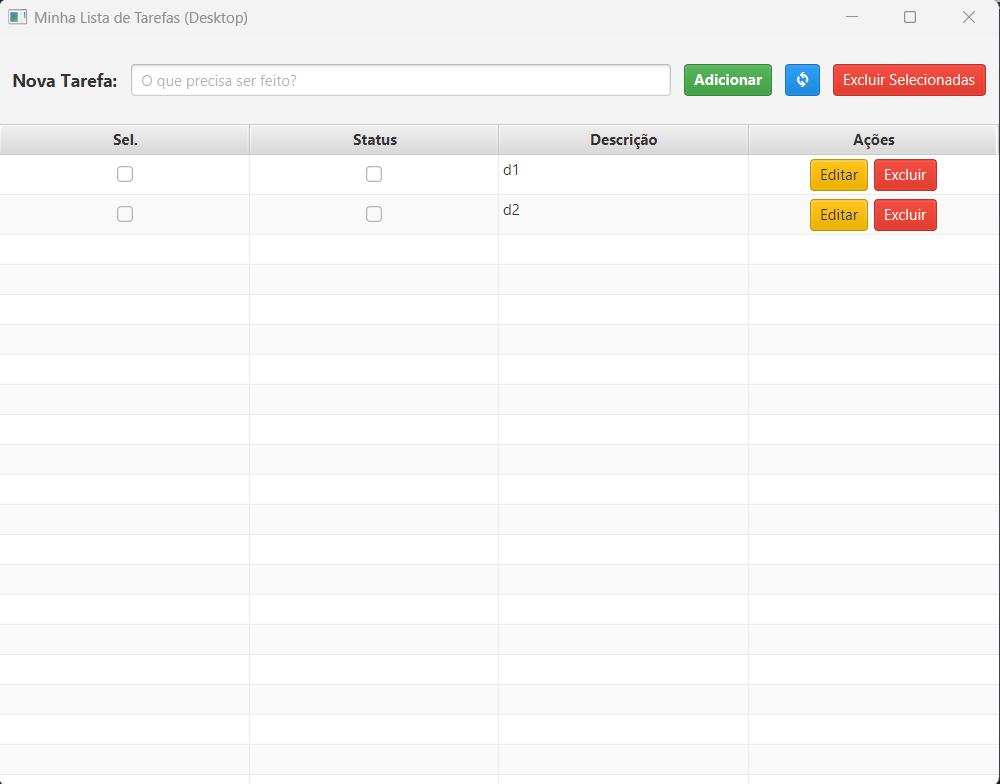Viewport: 1000px width, 784px height.
Task: Click the Sel. column header
Action: (x=125, y=140)
